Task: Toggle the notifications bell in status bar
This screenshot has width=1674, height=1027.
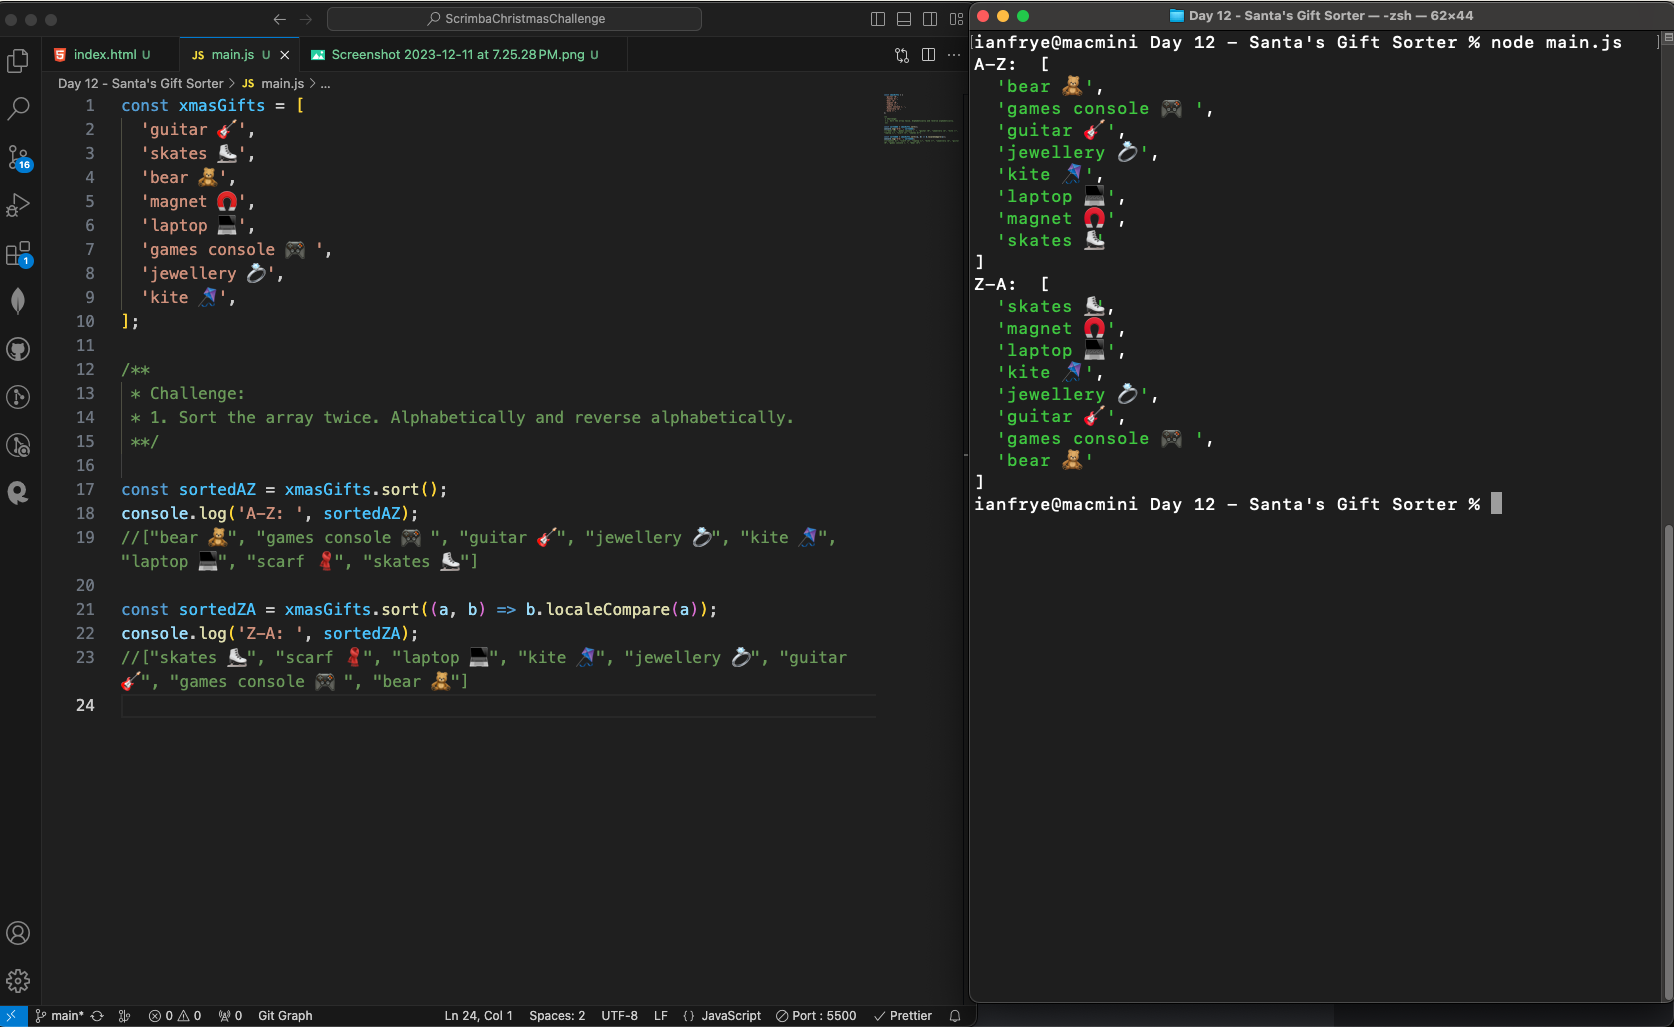Action: click(x=955, y=1015)
